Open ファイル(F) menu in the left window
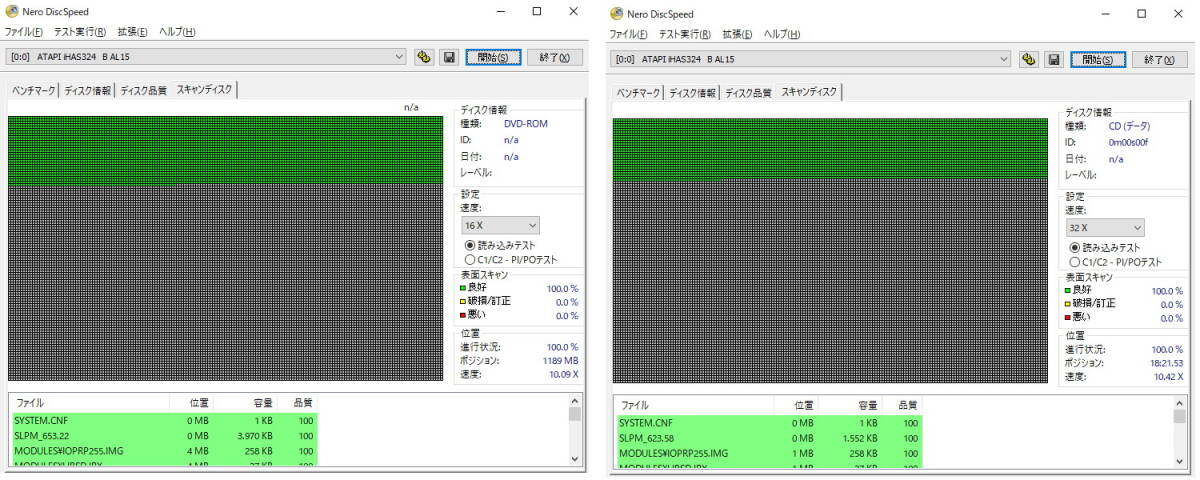Viewport: 1200px width, 480px height. pos(24,32)
